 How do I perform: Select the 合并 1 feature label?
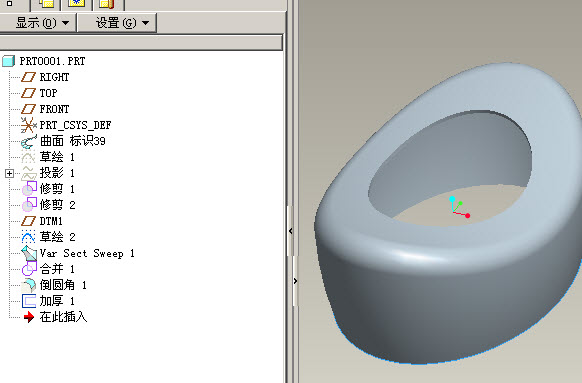[x=57, y=269]
